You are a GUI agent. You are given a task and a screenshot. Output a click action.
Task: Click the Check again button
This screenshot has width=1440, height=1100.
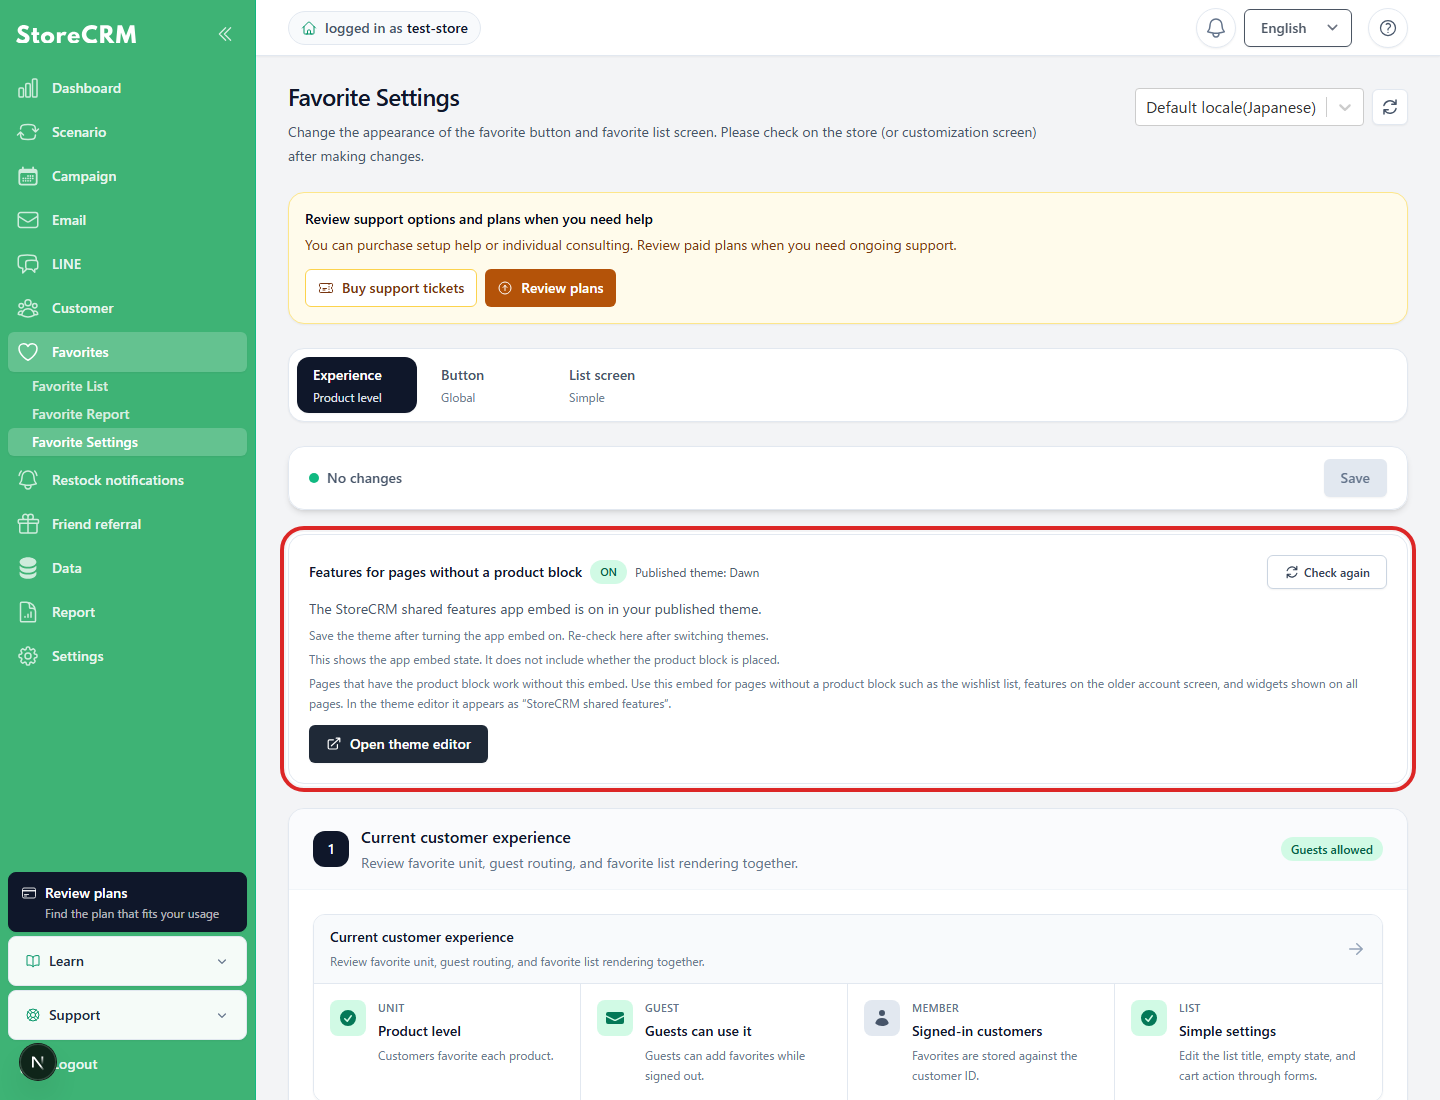coord(1327,572)
